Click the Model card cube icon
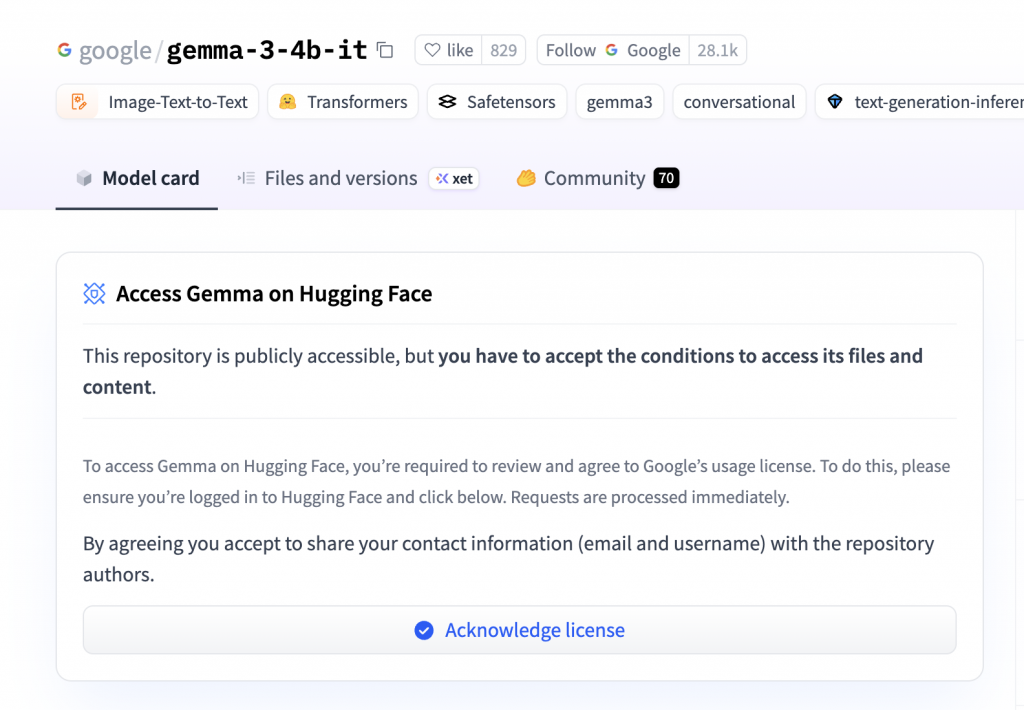The height and width of the screenshot is (710, 1024). point(84,178)
